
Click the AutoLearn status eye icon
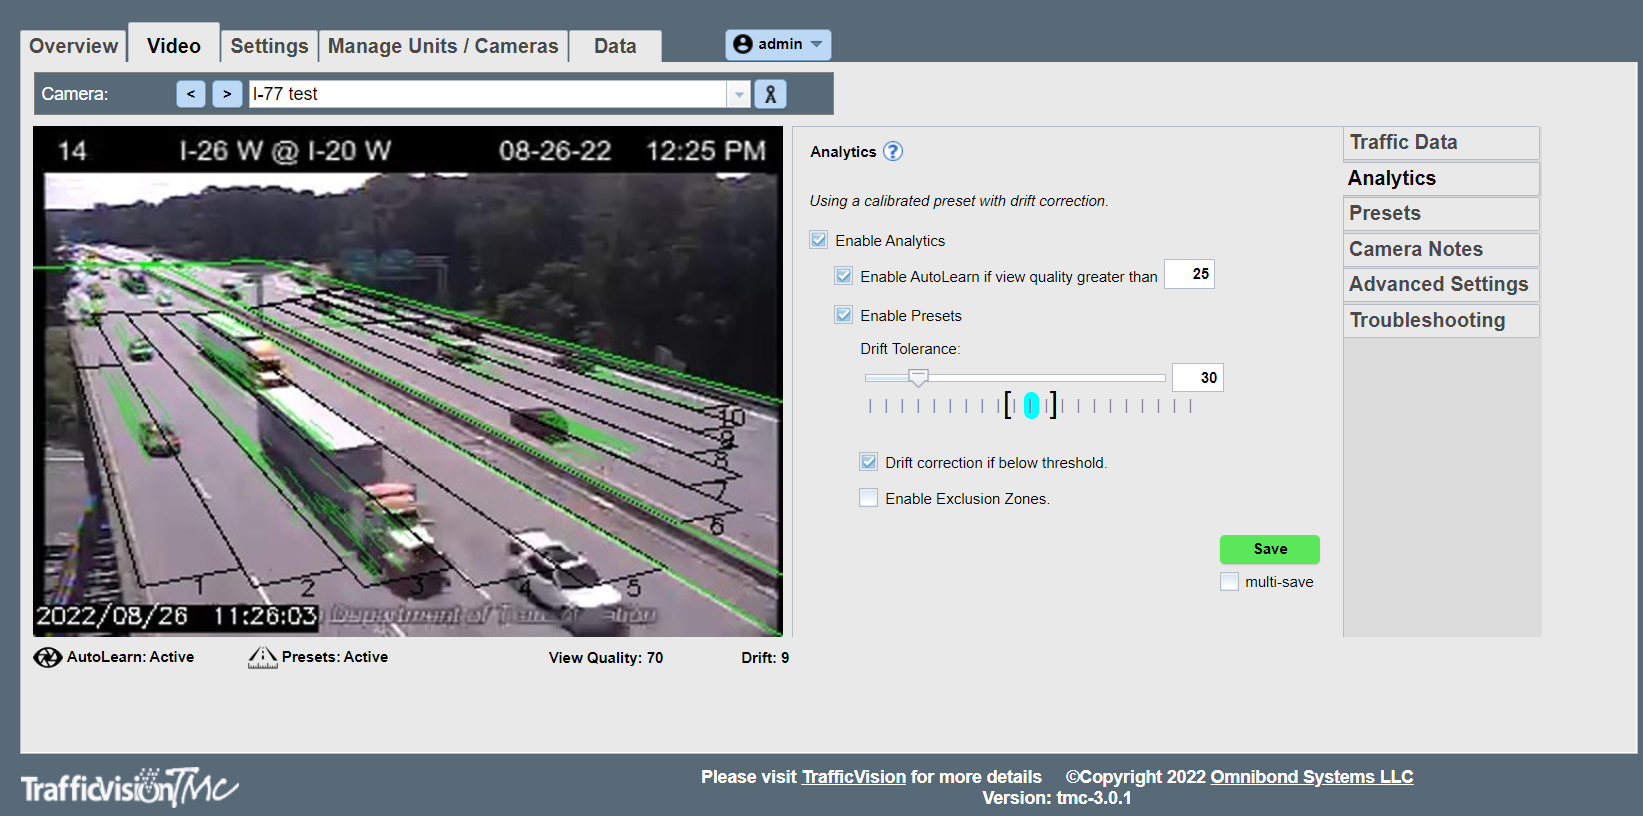[x=48, y=657]
